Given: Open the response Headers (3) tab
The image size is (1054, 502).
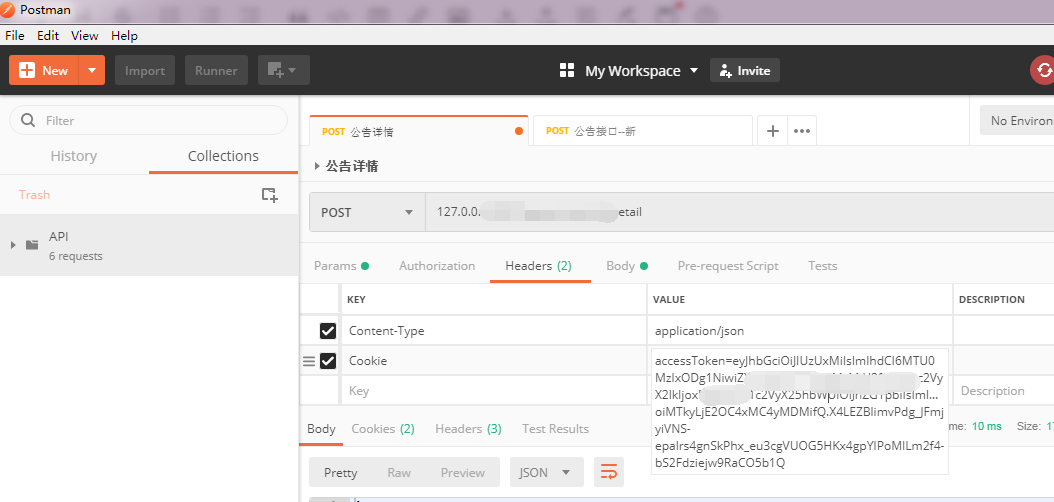Looking at the screenshot, I should coord(469,429).
